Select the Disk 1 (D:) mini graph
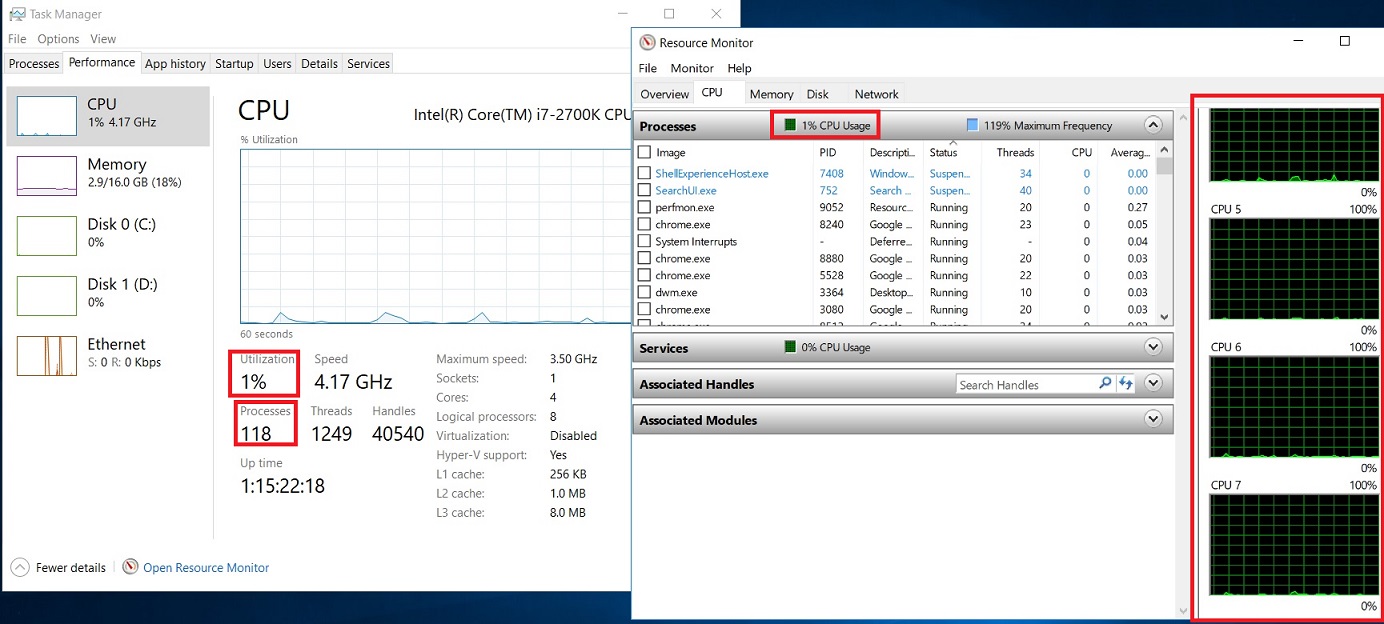Viewport: 1384px width, 624px height. (x=46, y=296)
